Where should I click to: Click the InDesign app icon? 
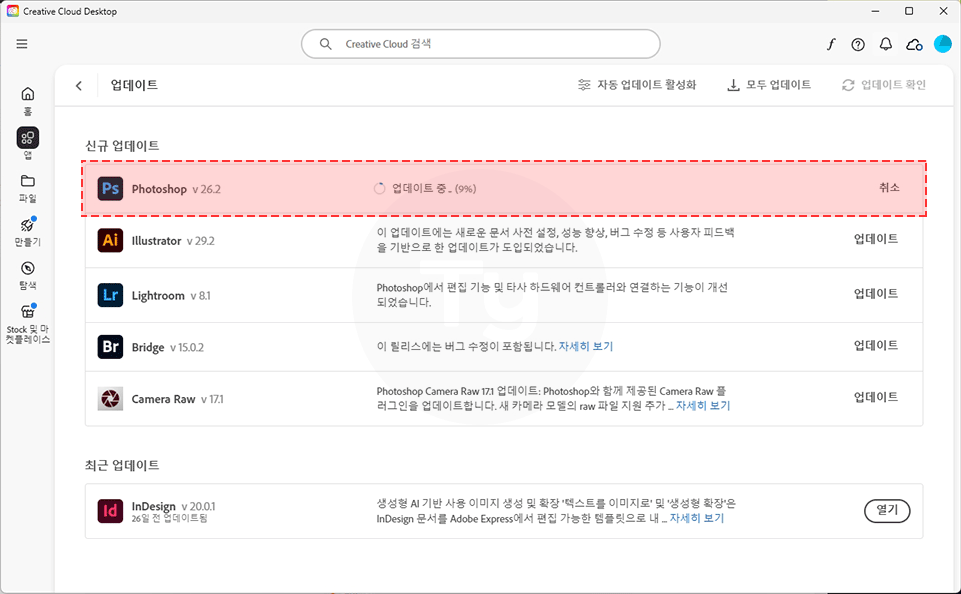(110, 511)
